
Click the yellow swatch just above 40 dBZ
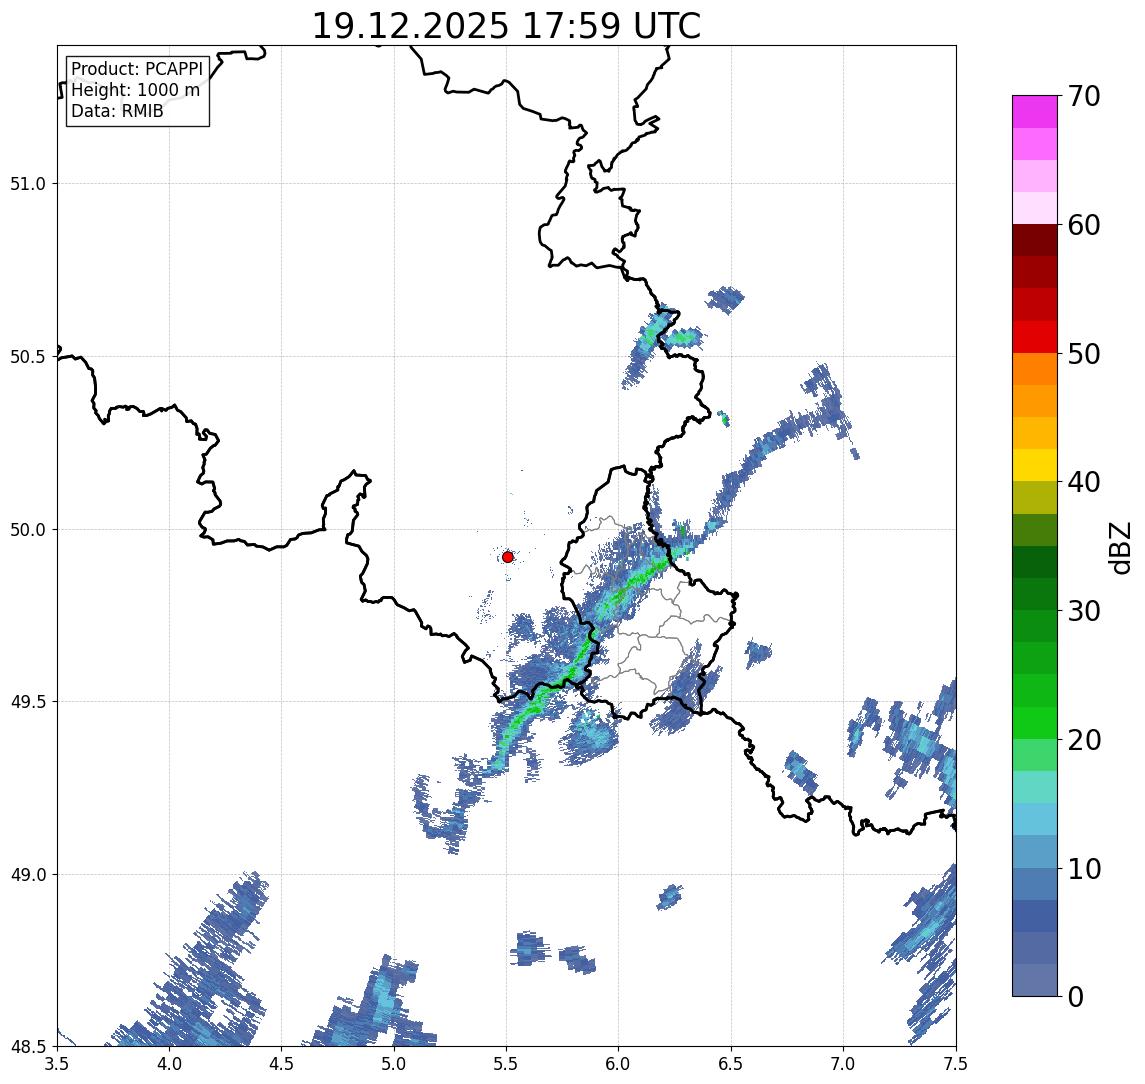click(x=1035, y=465)
